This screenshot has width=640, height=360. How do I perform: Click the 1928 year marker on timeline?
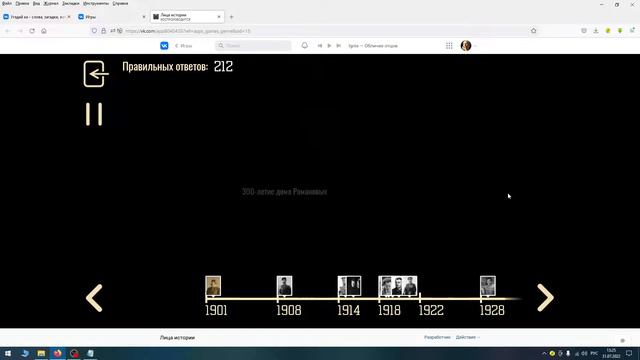tap(492, 310)
